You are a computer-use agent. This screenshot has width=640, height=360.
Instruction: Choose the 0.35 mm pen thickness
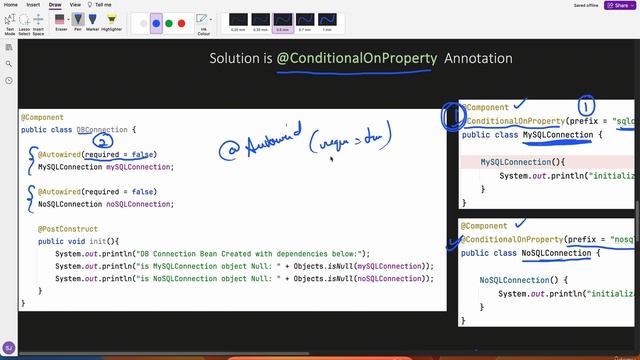click(x=260, y=22)
